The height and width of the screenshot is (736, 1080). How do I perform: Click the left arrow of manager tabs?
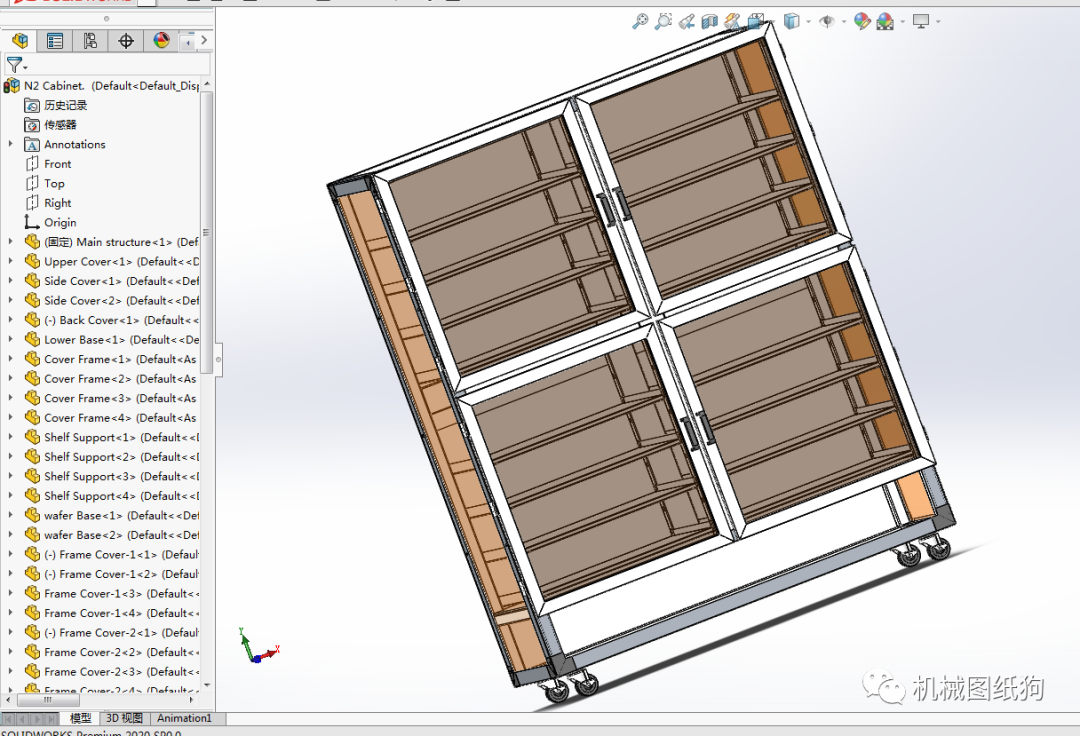click(x=188, y=42)
